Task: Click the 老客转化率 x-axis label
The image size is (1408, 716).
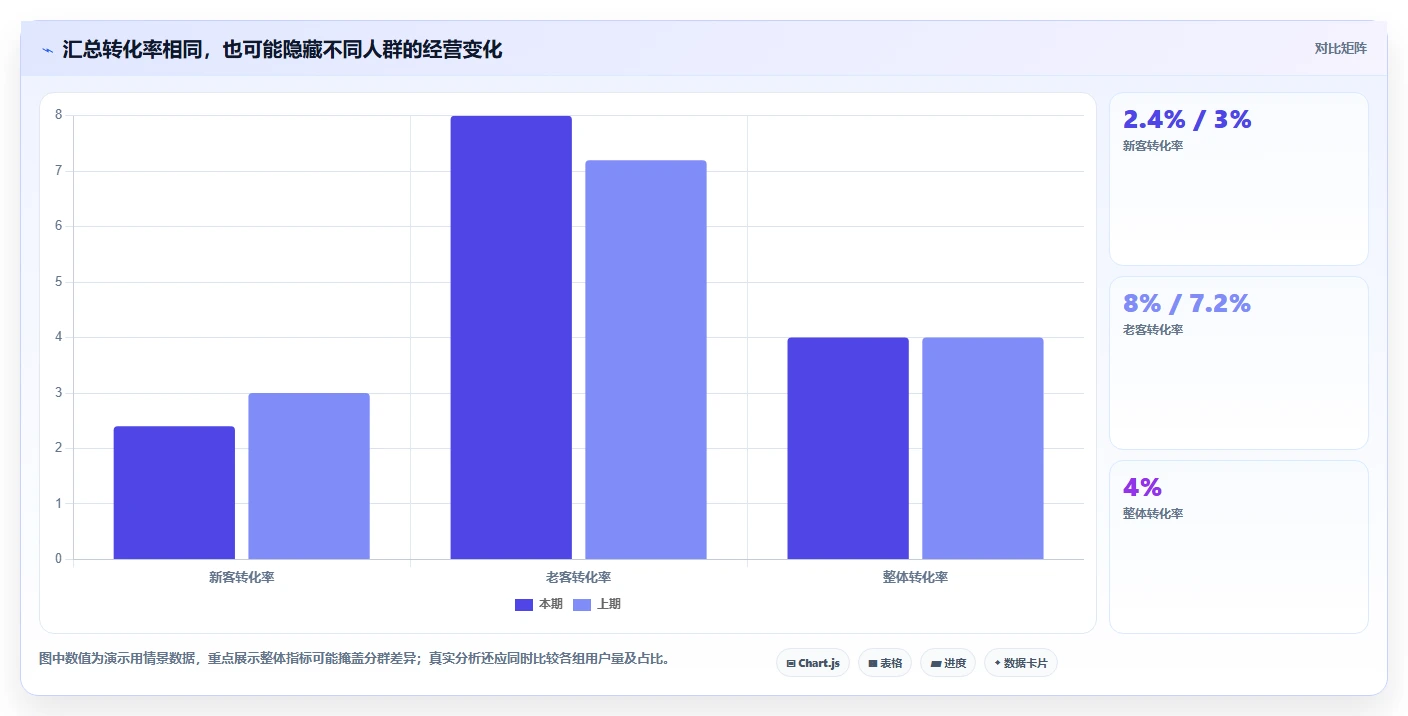Action: click(x=579, y=578)
